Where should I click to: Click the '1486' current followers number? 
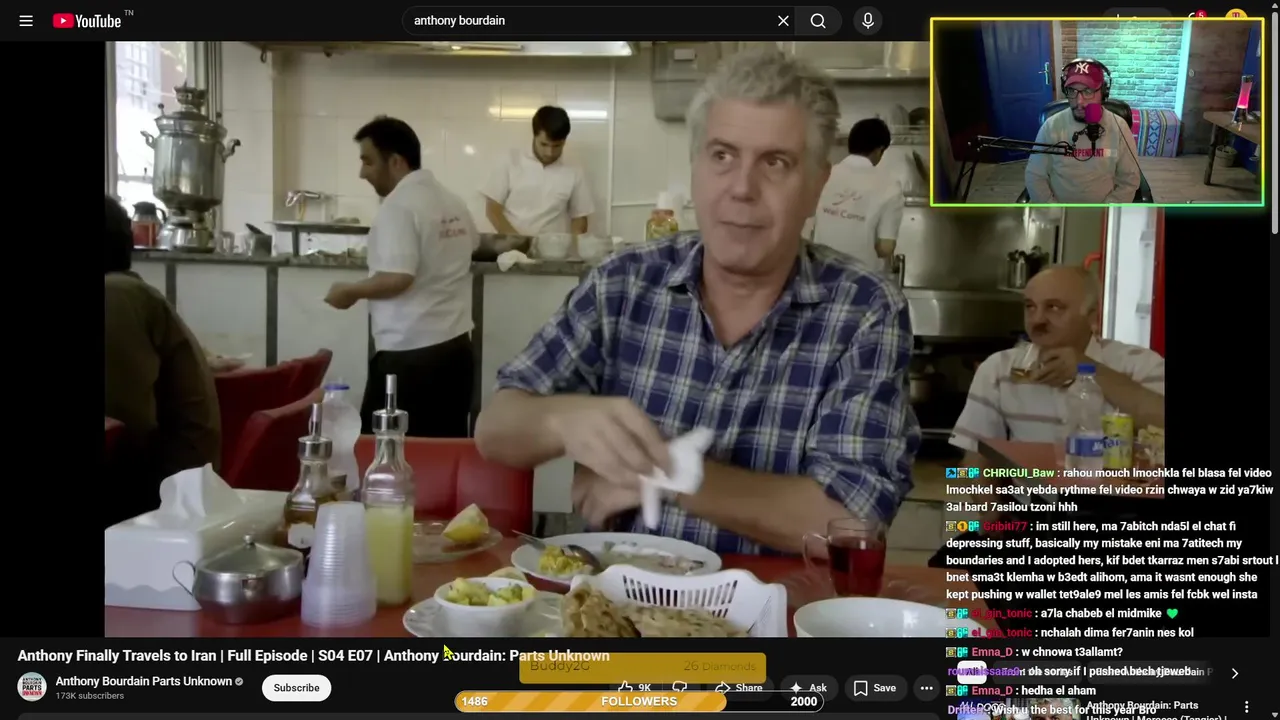[475, 701]
